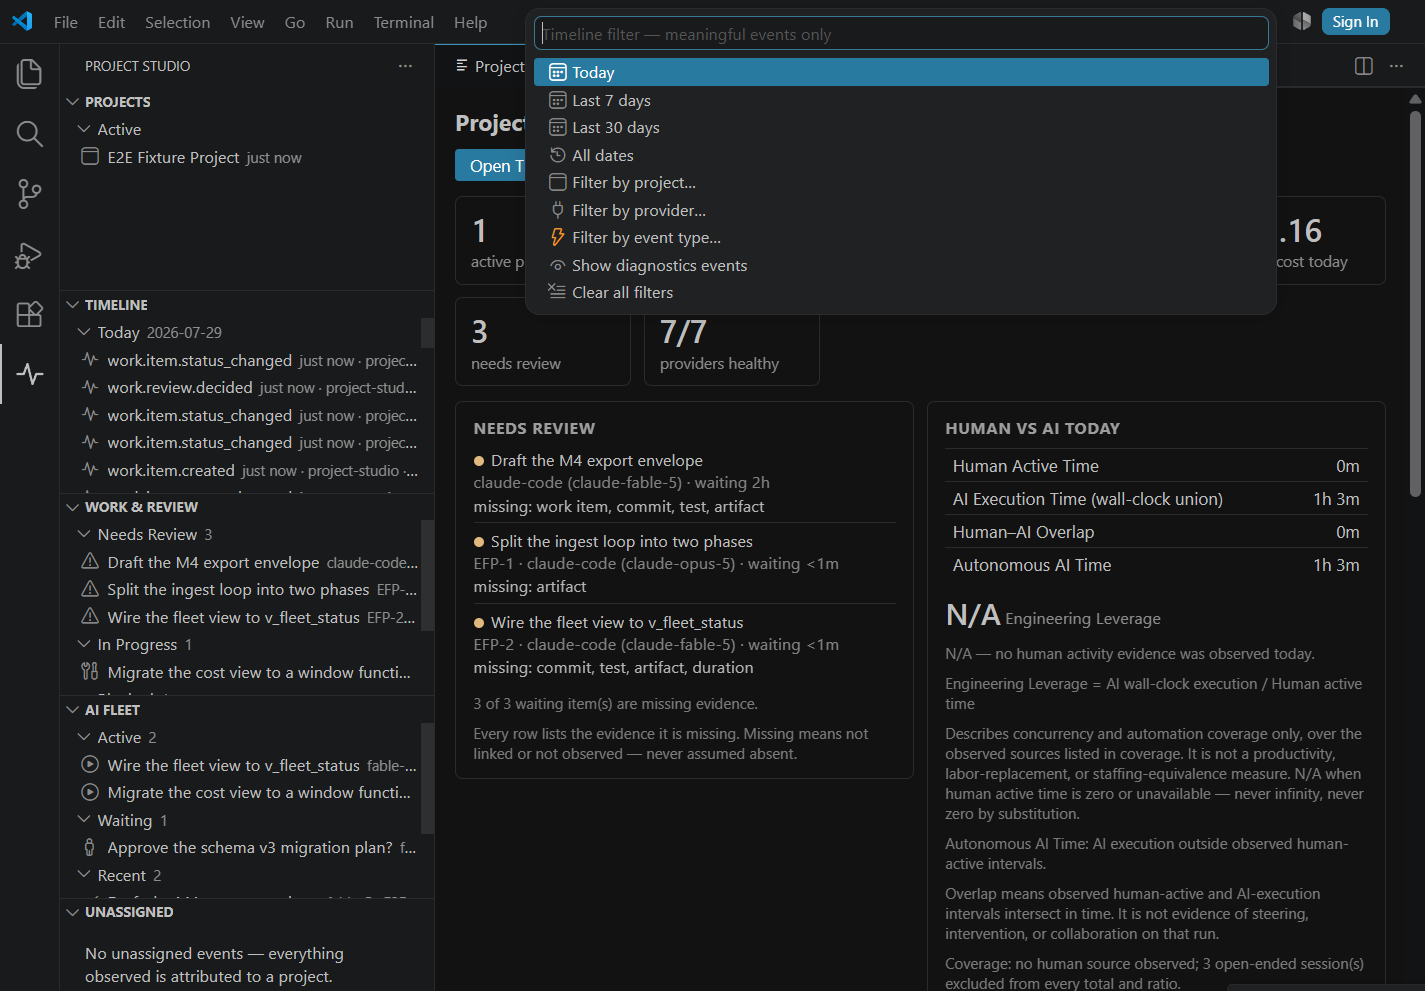The image size is (1425, 991).
Task: Choose Clear all filters option
Action: (901, 292)
